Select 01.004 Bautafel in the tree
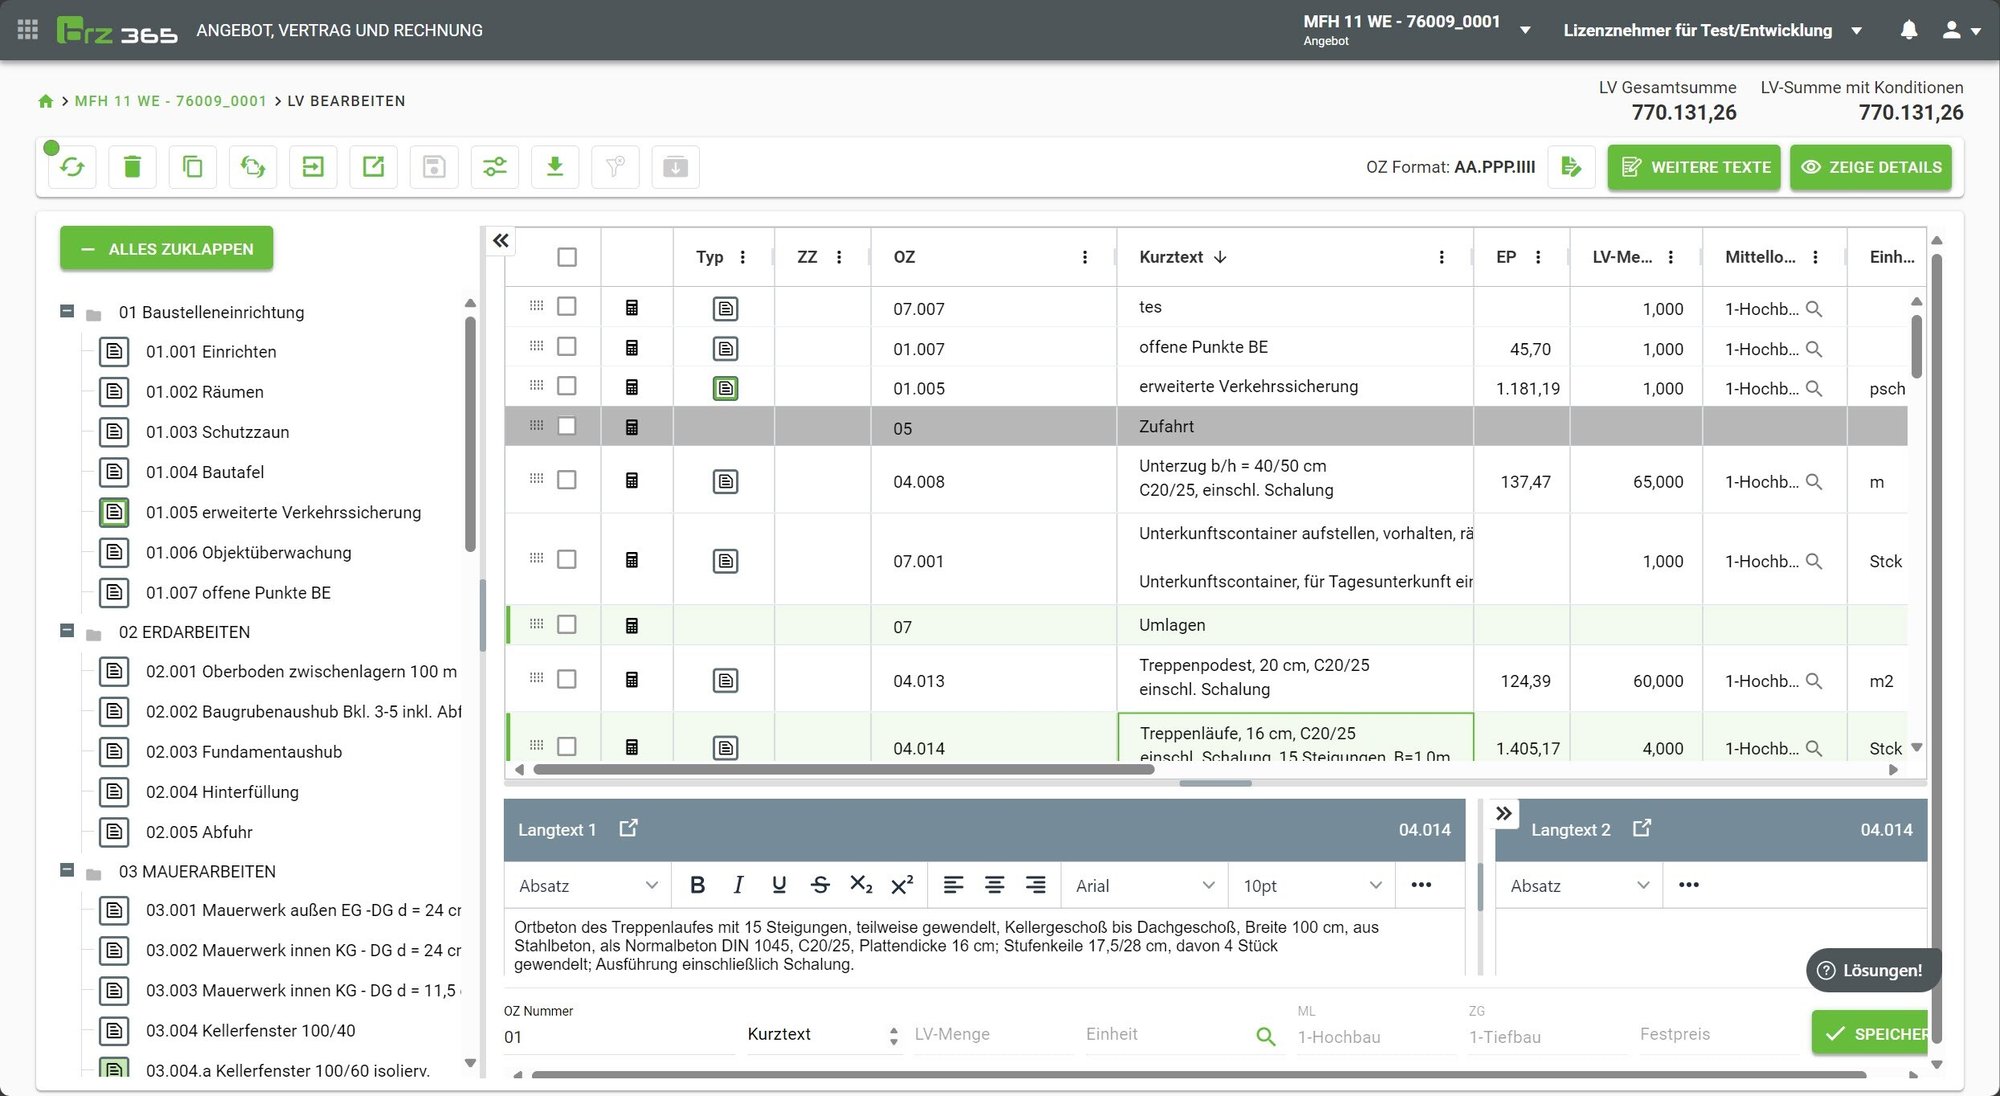 [205, 472]
